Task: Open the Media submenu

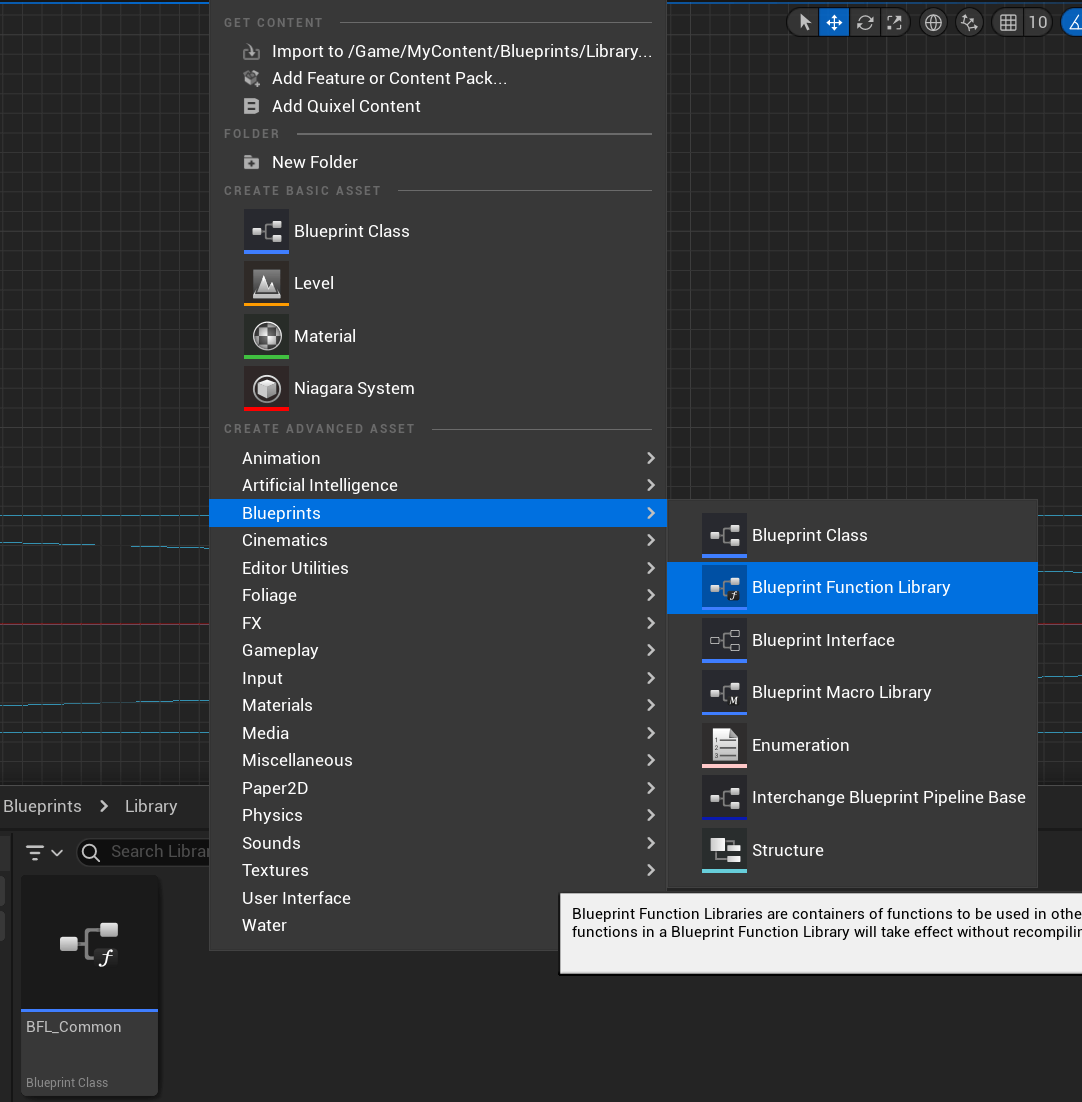Action: (438, 733)
